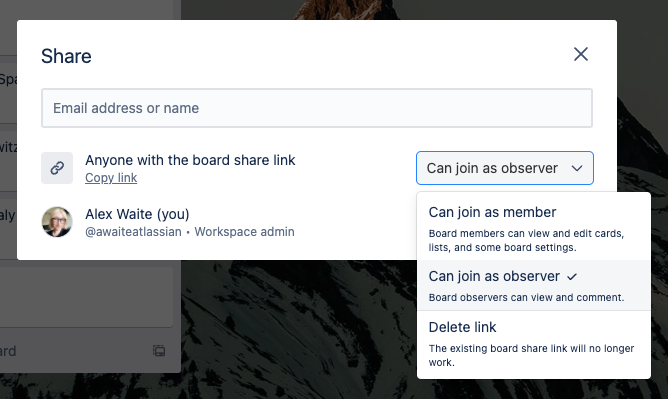Viewport: 668px width, 399px height.
Task: Click the Workspace admin role label
Action: click(x=245, y=232)
